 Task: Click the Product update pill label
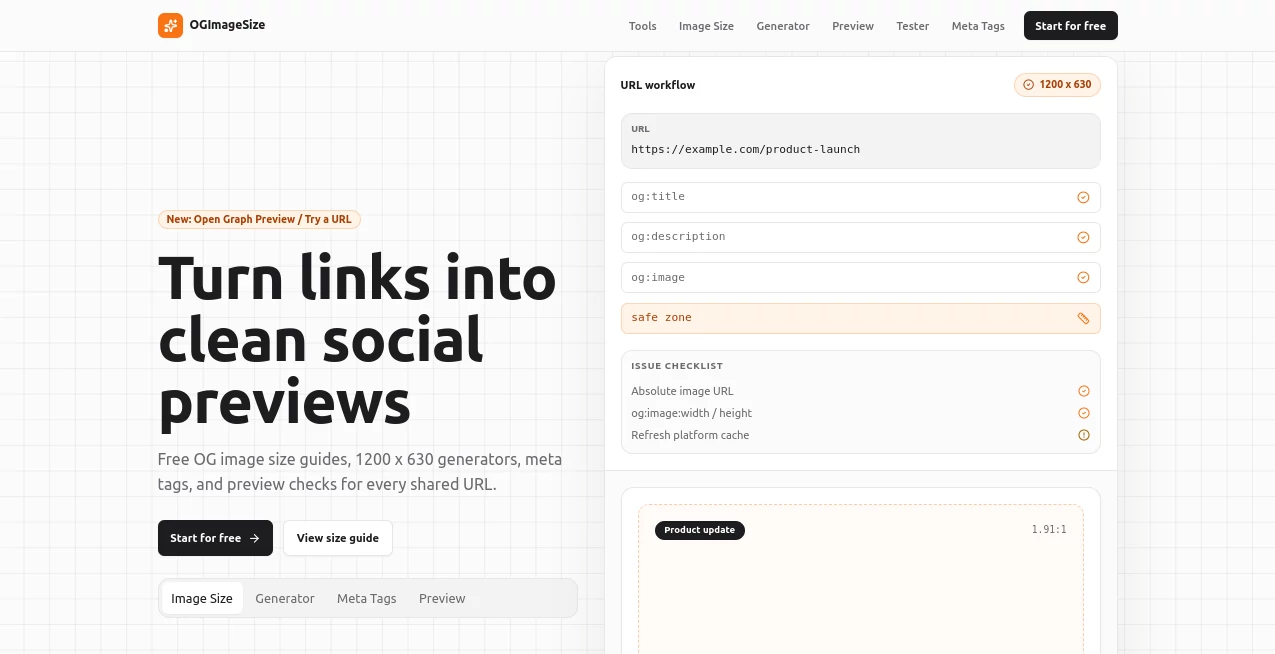click(700, 530)
